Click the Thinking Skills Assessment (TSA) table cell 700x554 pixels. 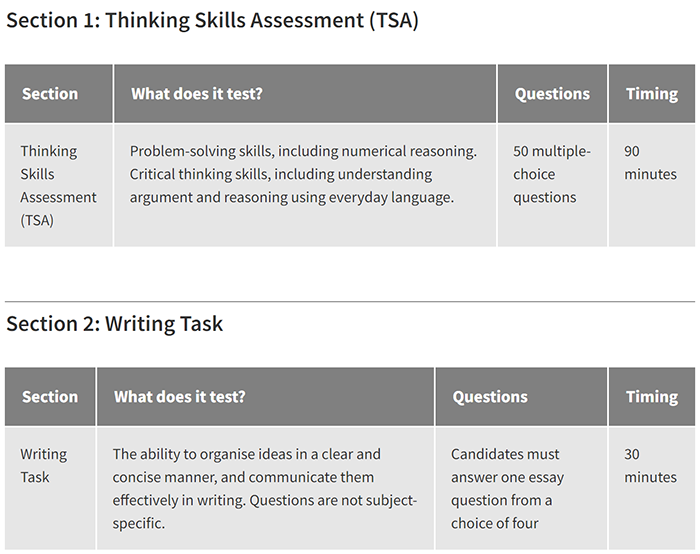click(58, 185)
